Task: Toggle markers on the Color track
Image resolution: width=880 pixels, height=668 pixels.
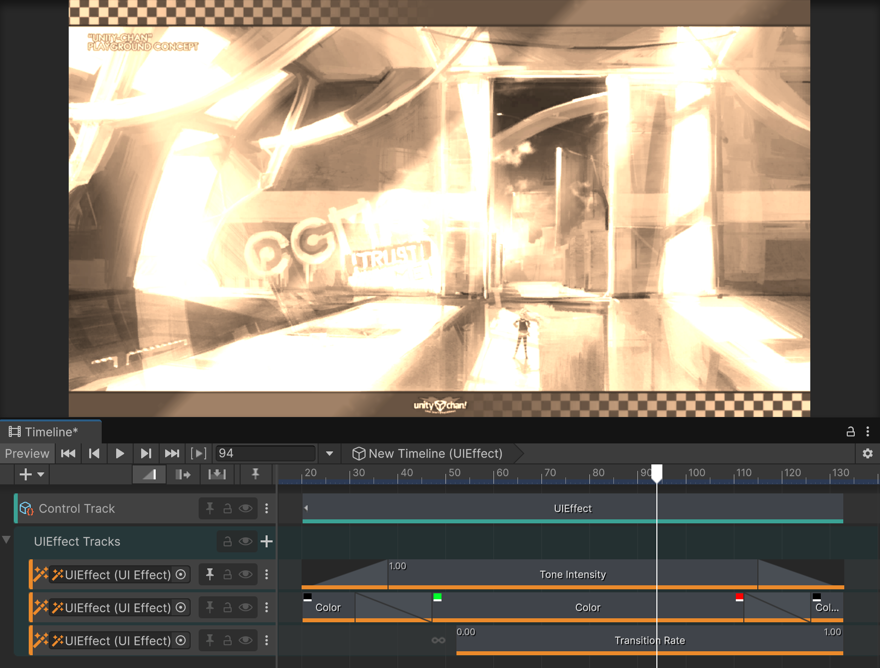Action: pos(209,607)
